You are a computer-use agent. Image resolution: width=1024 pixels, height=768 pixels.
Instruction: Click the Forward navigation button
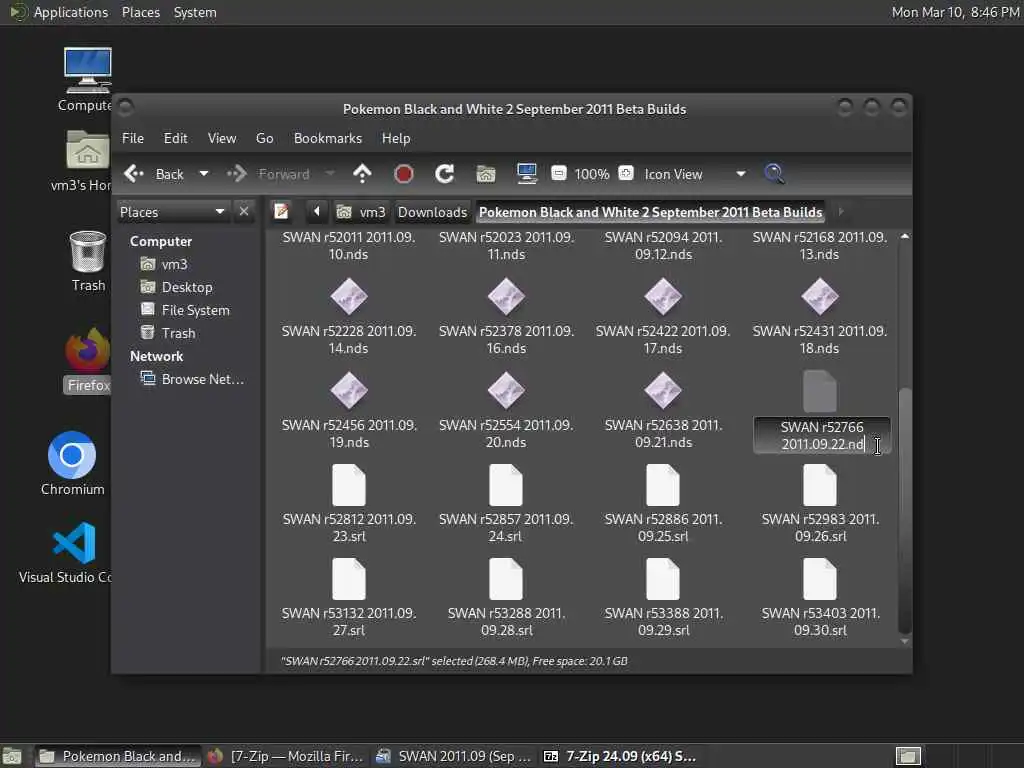[x=268, y=174]
